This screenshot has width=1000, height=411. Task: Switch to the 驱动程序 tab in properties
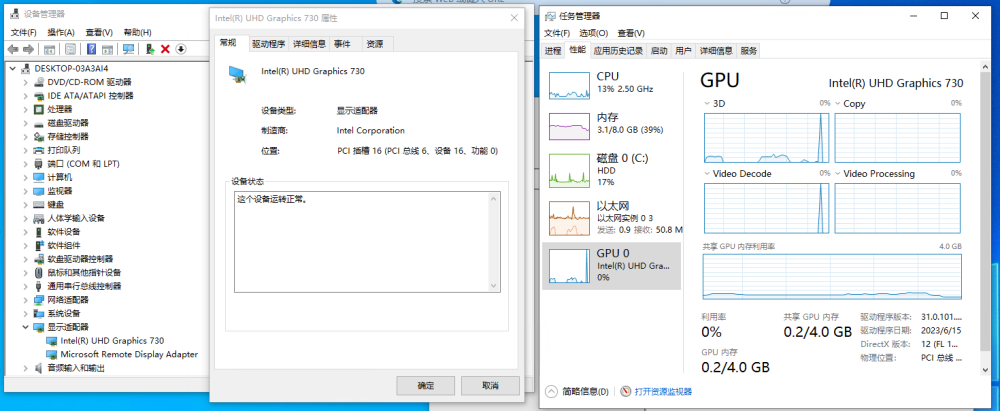coord(268,44)
